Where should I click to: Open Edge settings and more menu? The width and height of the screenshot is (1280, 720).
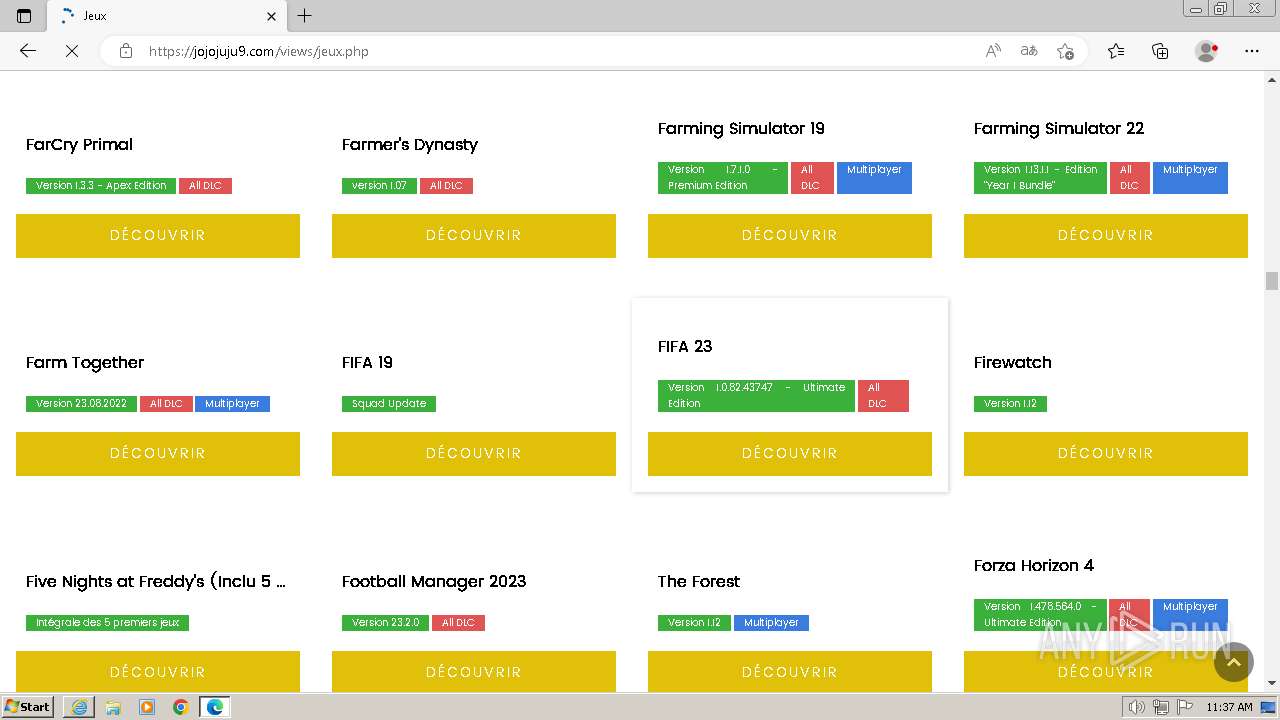click(1252, 51)
